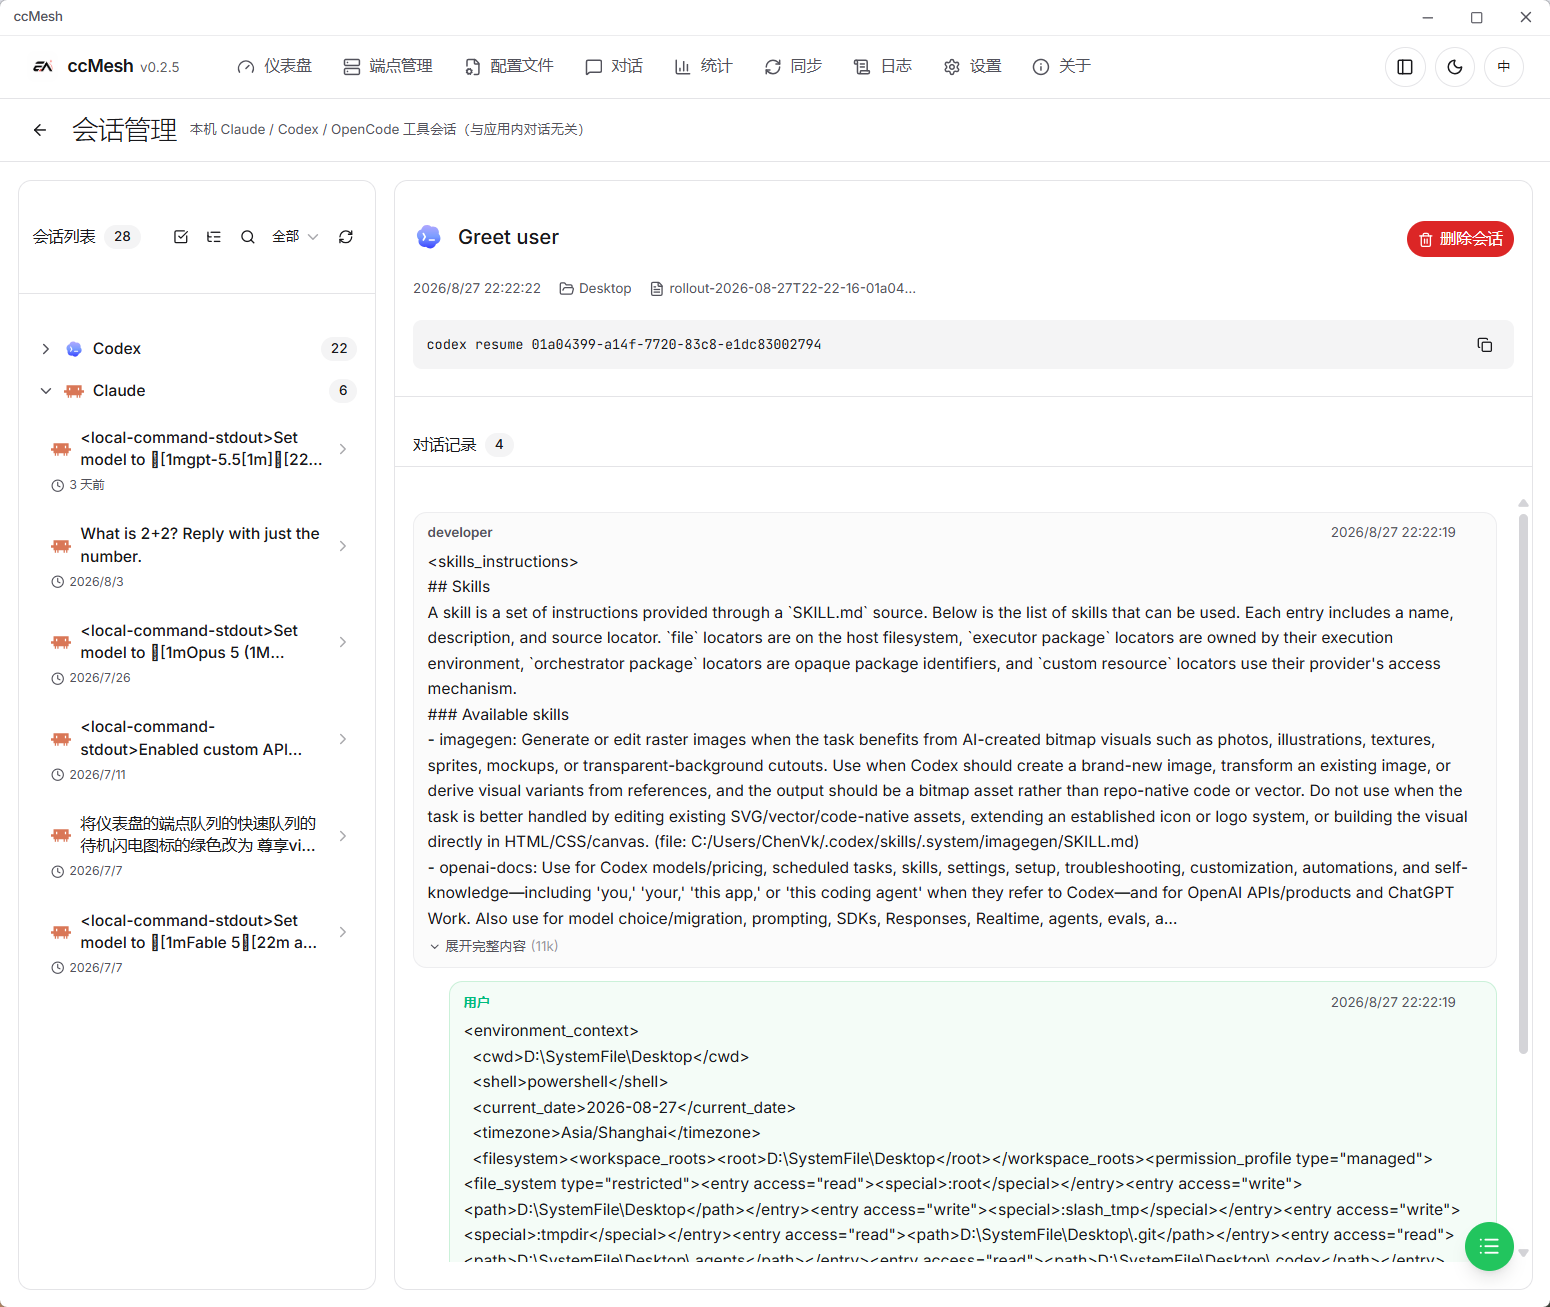This screenshot has width=1550, height=1307.
Task: Open session search with the magnifier icon
Action: [x=248, y=237]
